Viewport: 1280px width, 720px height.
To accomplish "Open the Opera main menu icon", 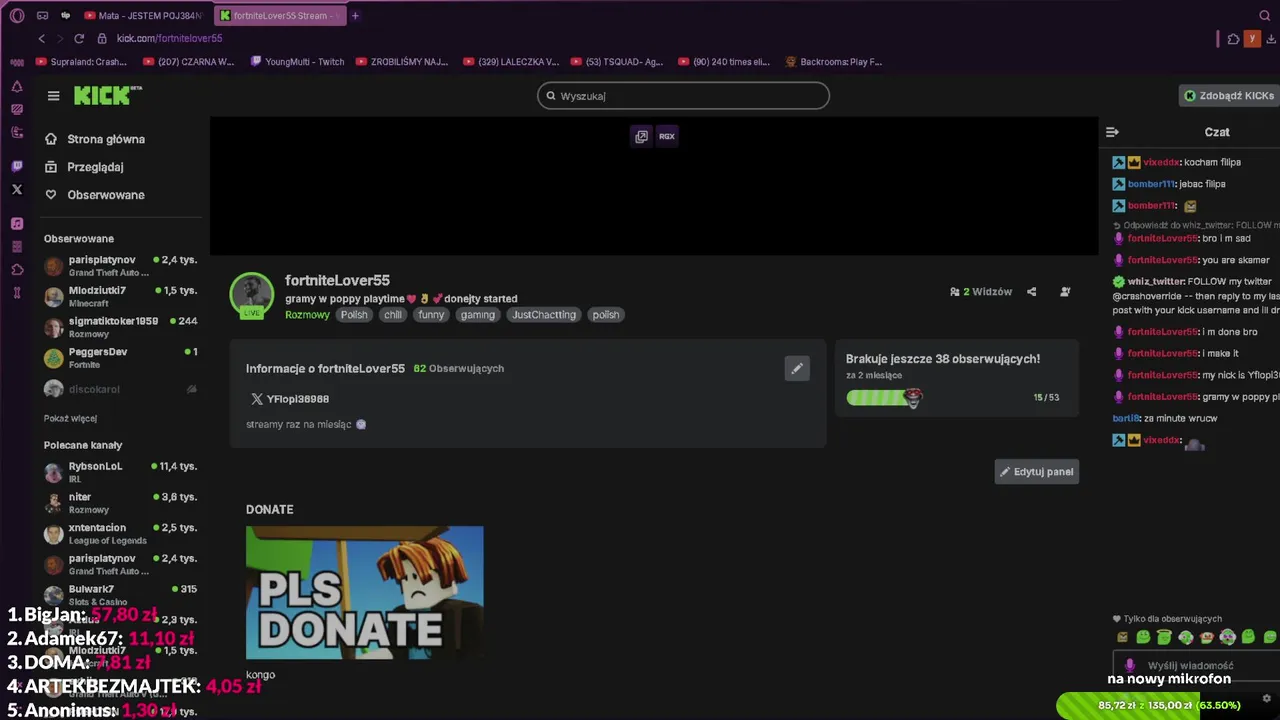I will coord(16,15).
